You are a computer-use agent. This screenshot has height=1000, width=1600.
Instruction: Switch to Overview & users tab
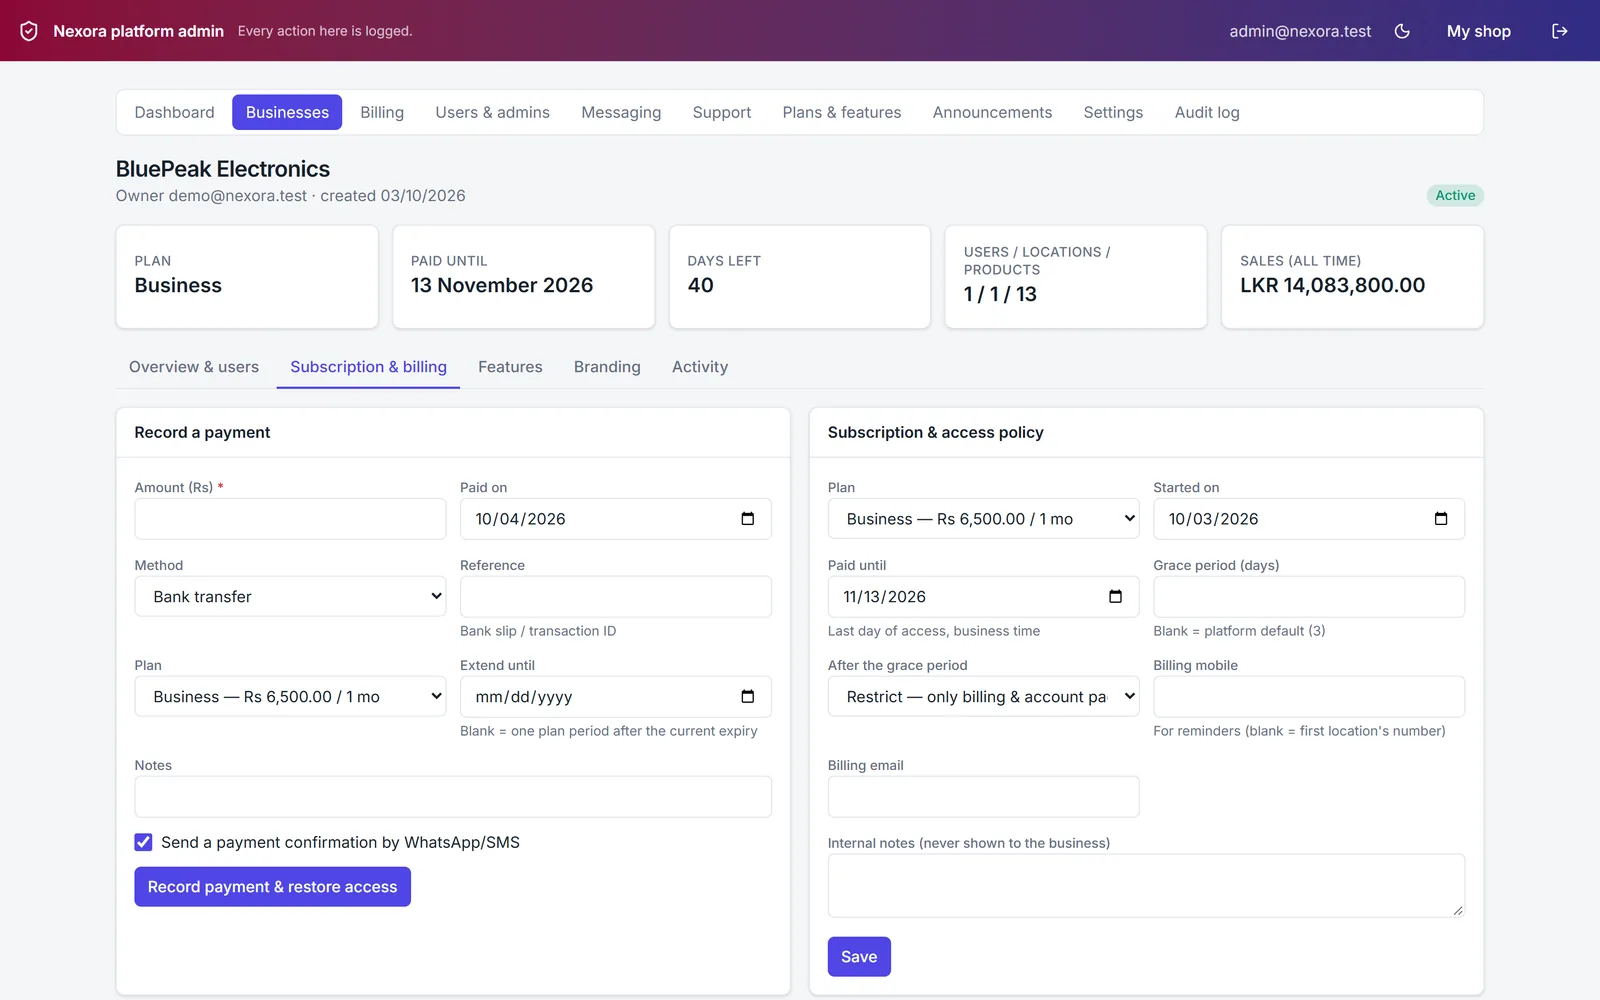click(194, 367)
